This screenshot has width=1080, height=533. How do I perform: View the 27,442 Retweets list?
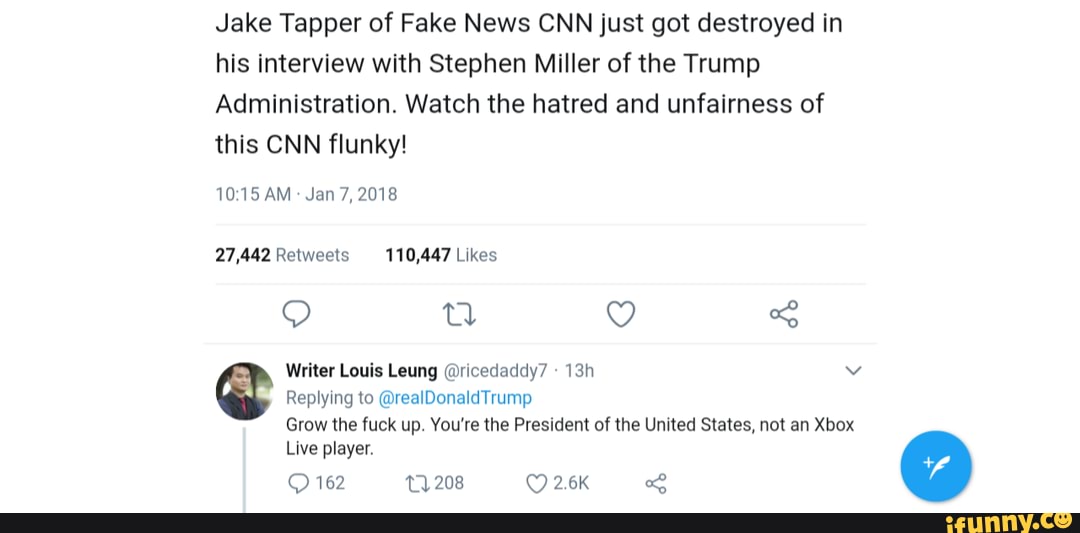click(x=282, y=255)
